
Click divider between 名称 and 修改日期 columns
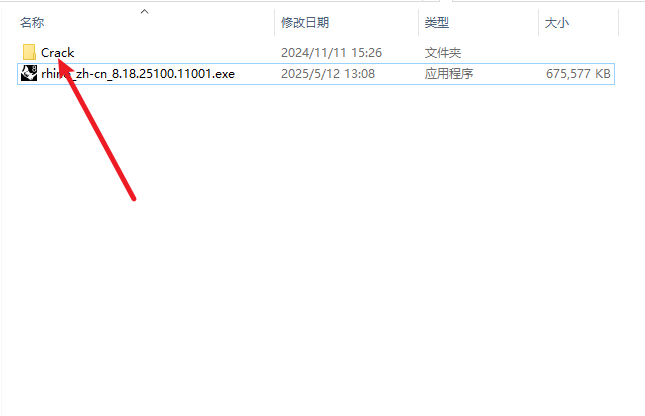(x=274, y=23)
